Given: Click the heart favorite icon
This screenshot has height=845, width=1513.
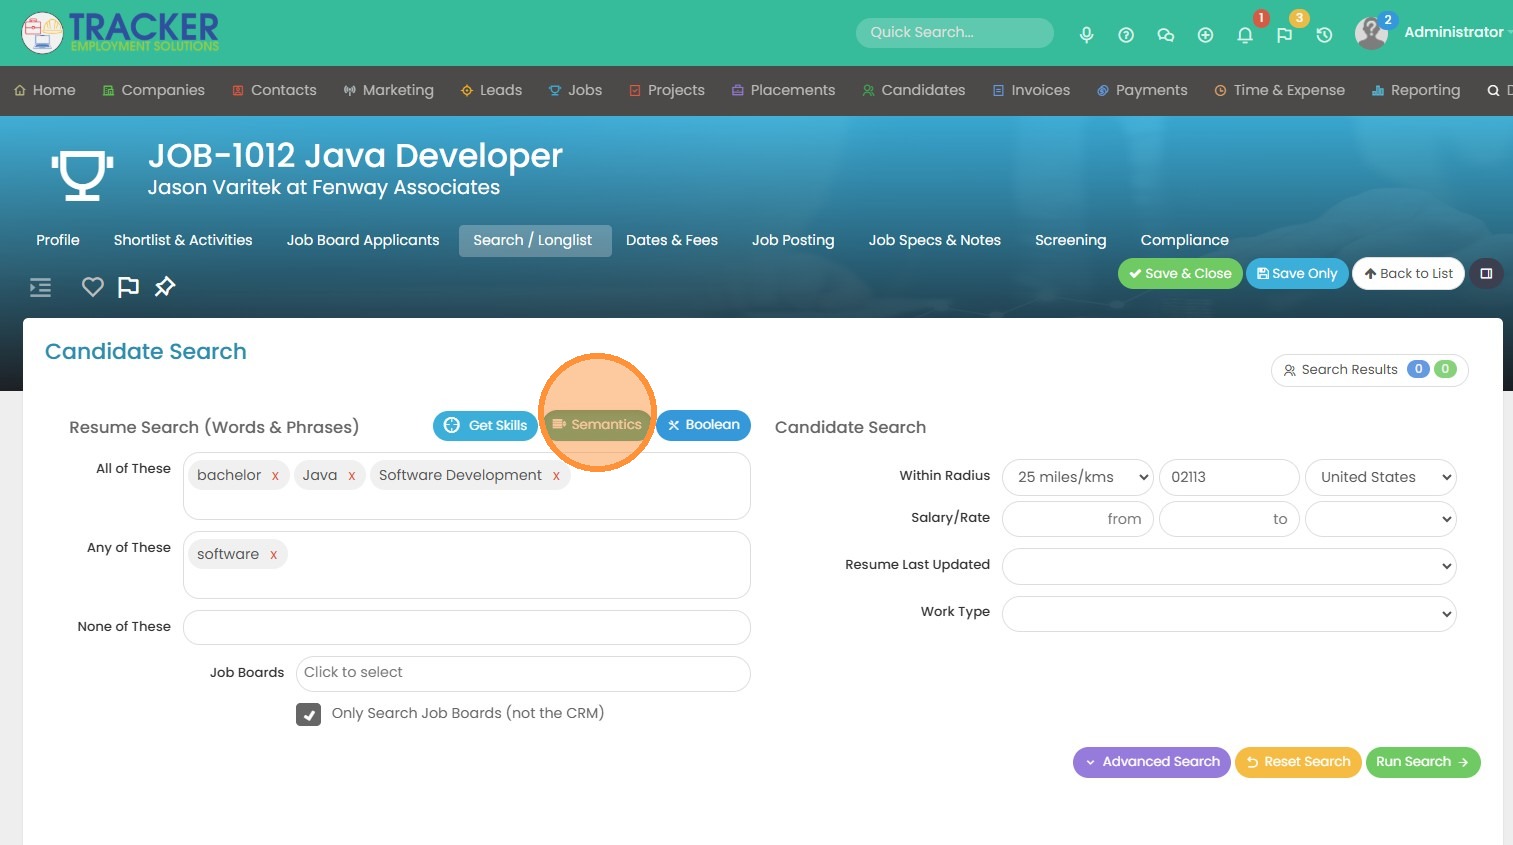Looking at the screenshot, I should point(93,287).
